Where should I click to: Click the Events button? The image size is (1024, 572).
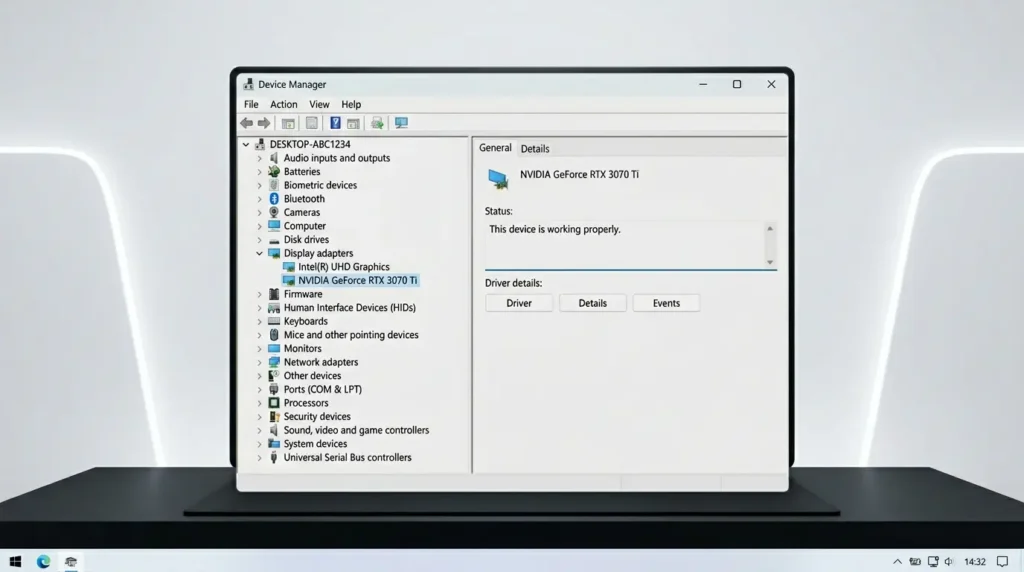[666, 303]
